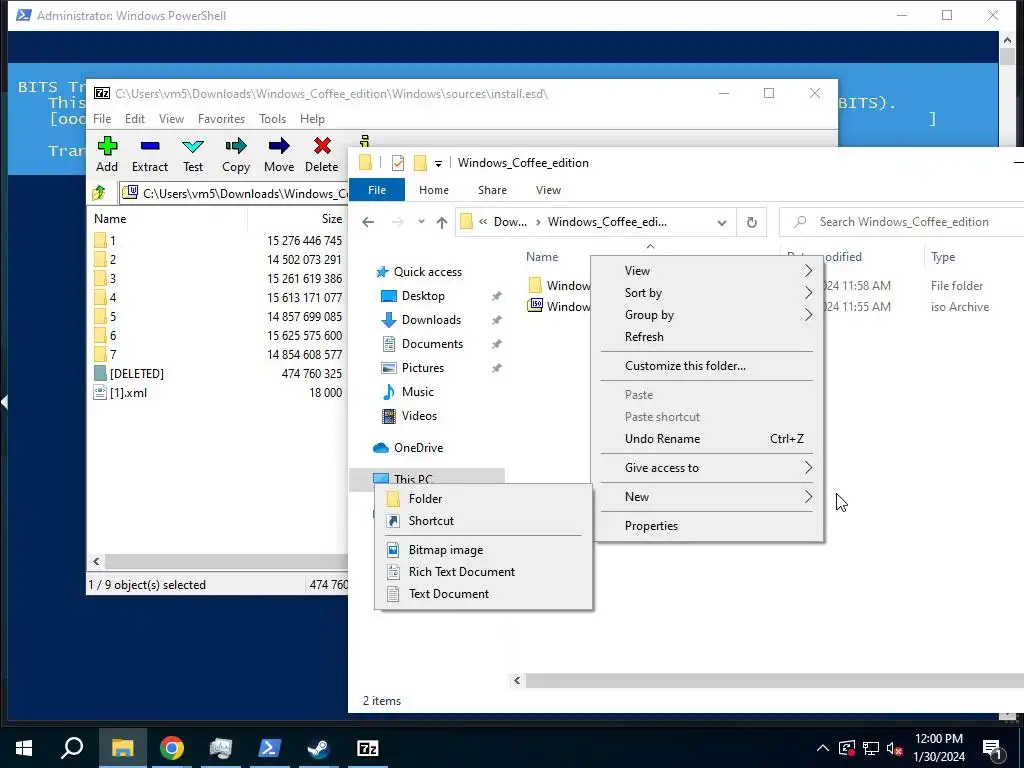The image size is (1024, 768).
Task: Open Videos in navigation pane
Action: (x=419, y=416)
